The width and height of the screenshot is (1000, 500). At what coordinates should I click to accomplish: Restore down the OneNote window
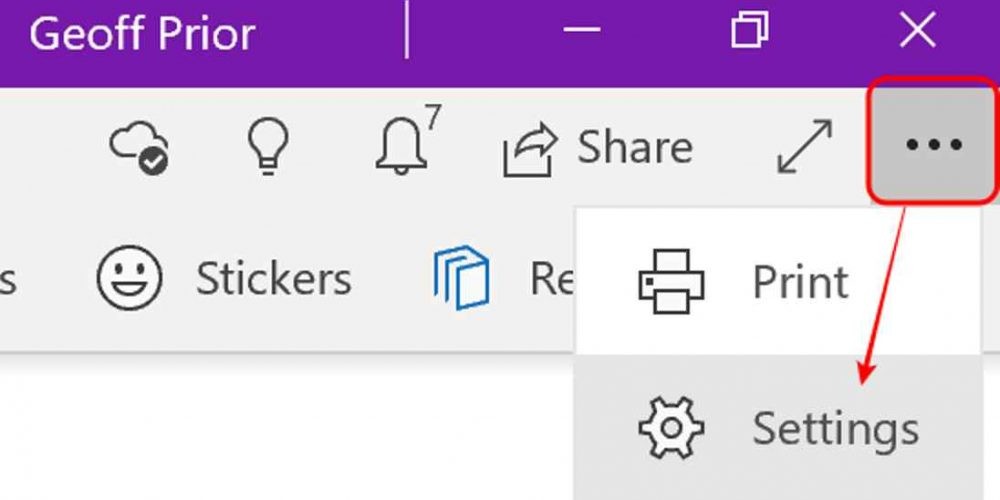click(x=749, y=30)
